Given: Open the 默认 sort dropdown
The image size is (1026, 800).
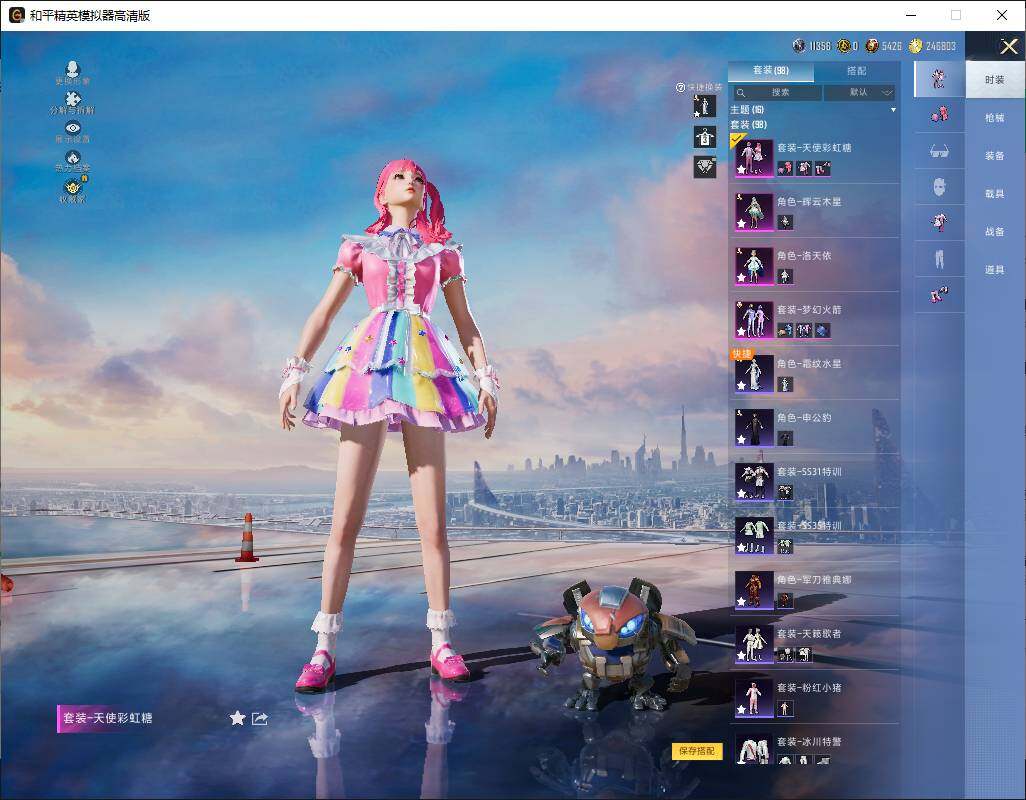Looking at the screenshot, I should click(859, 92).
